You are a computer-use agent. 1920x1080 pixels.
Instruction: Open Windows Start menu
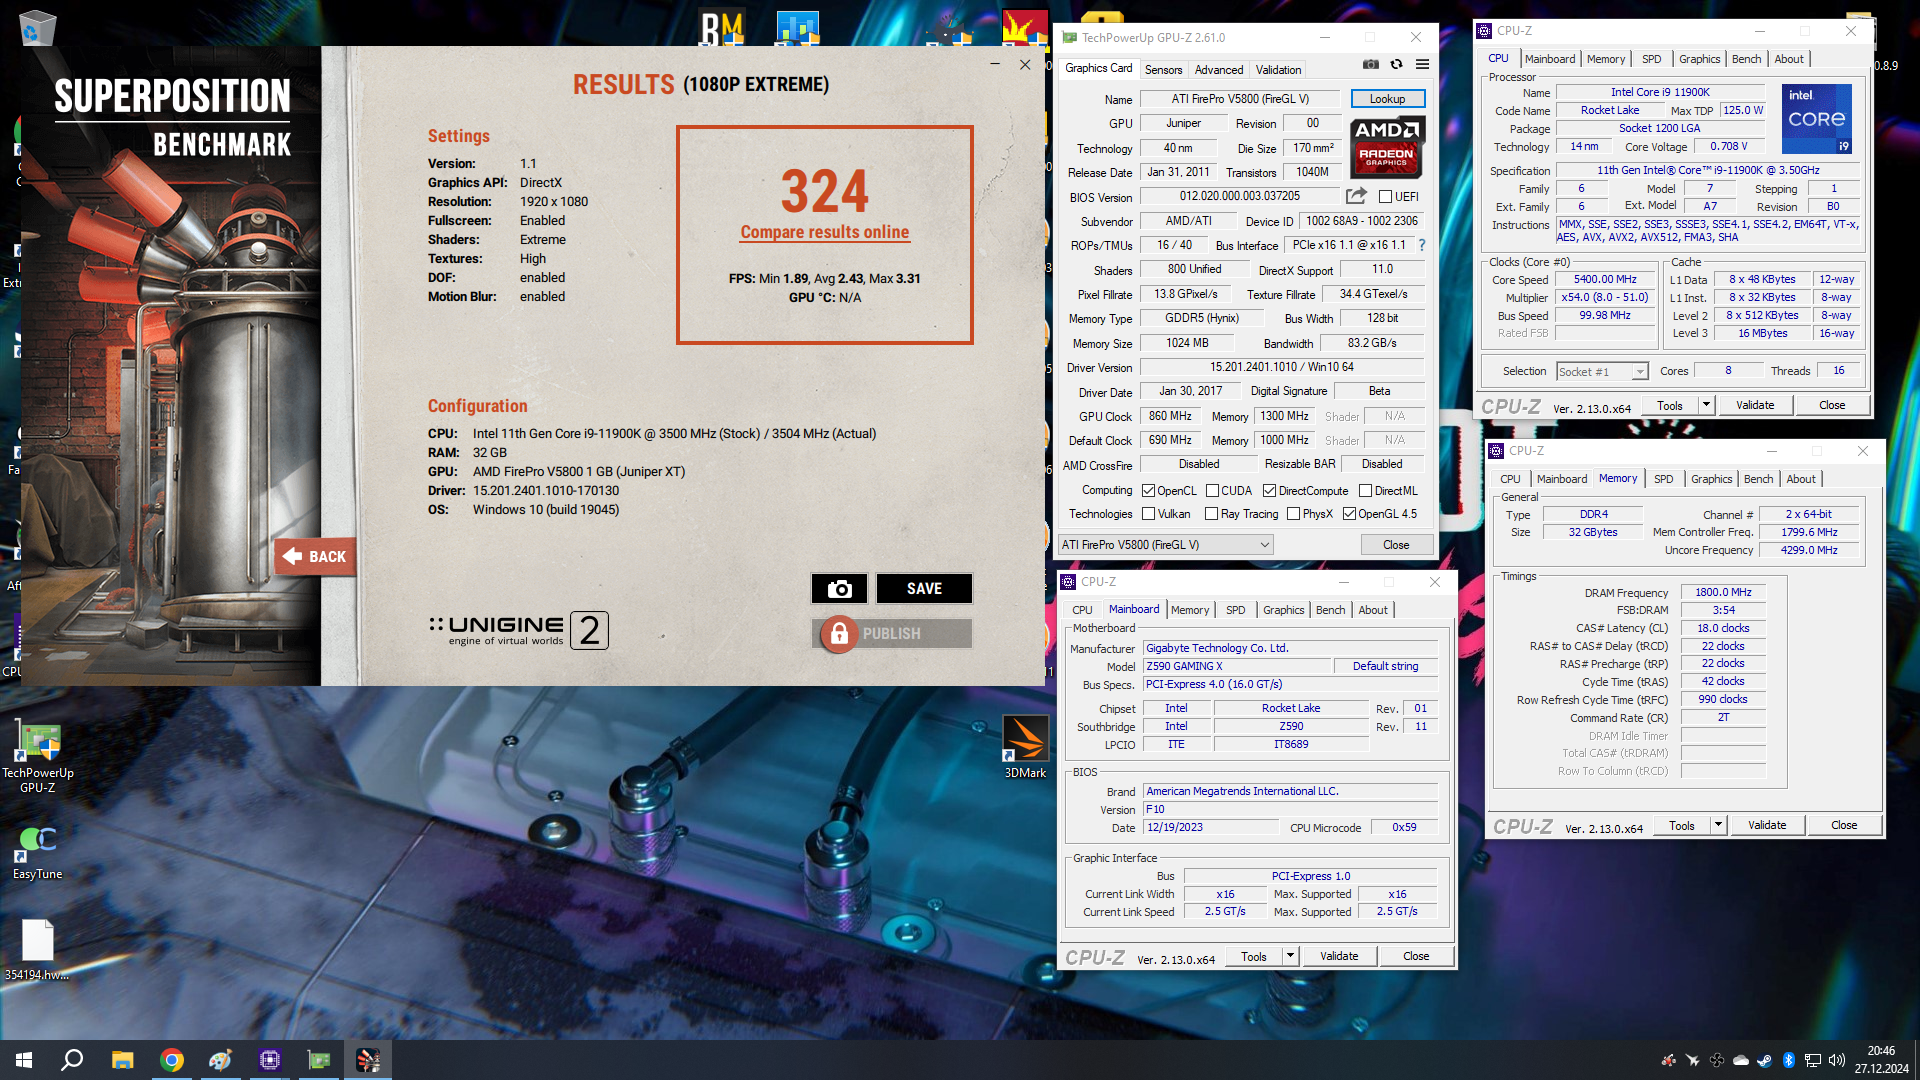tap(24, 1060)
